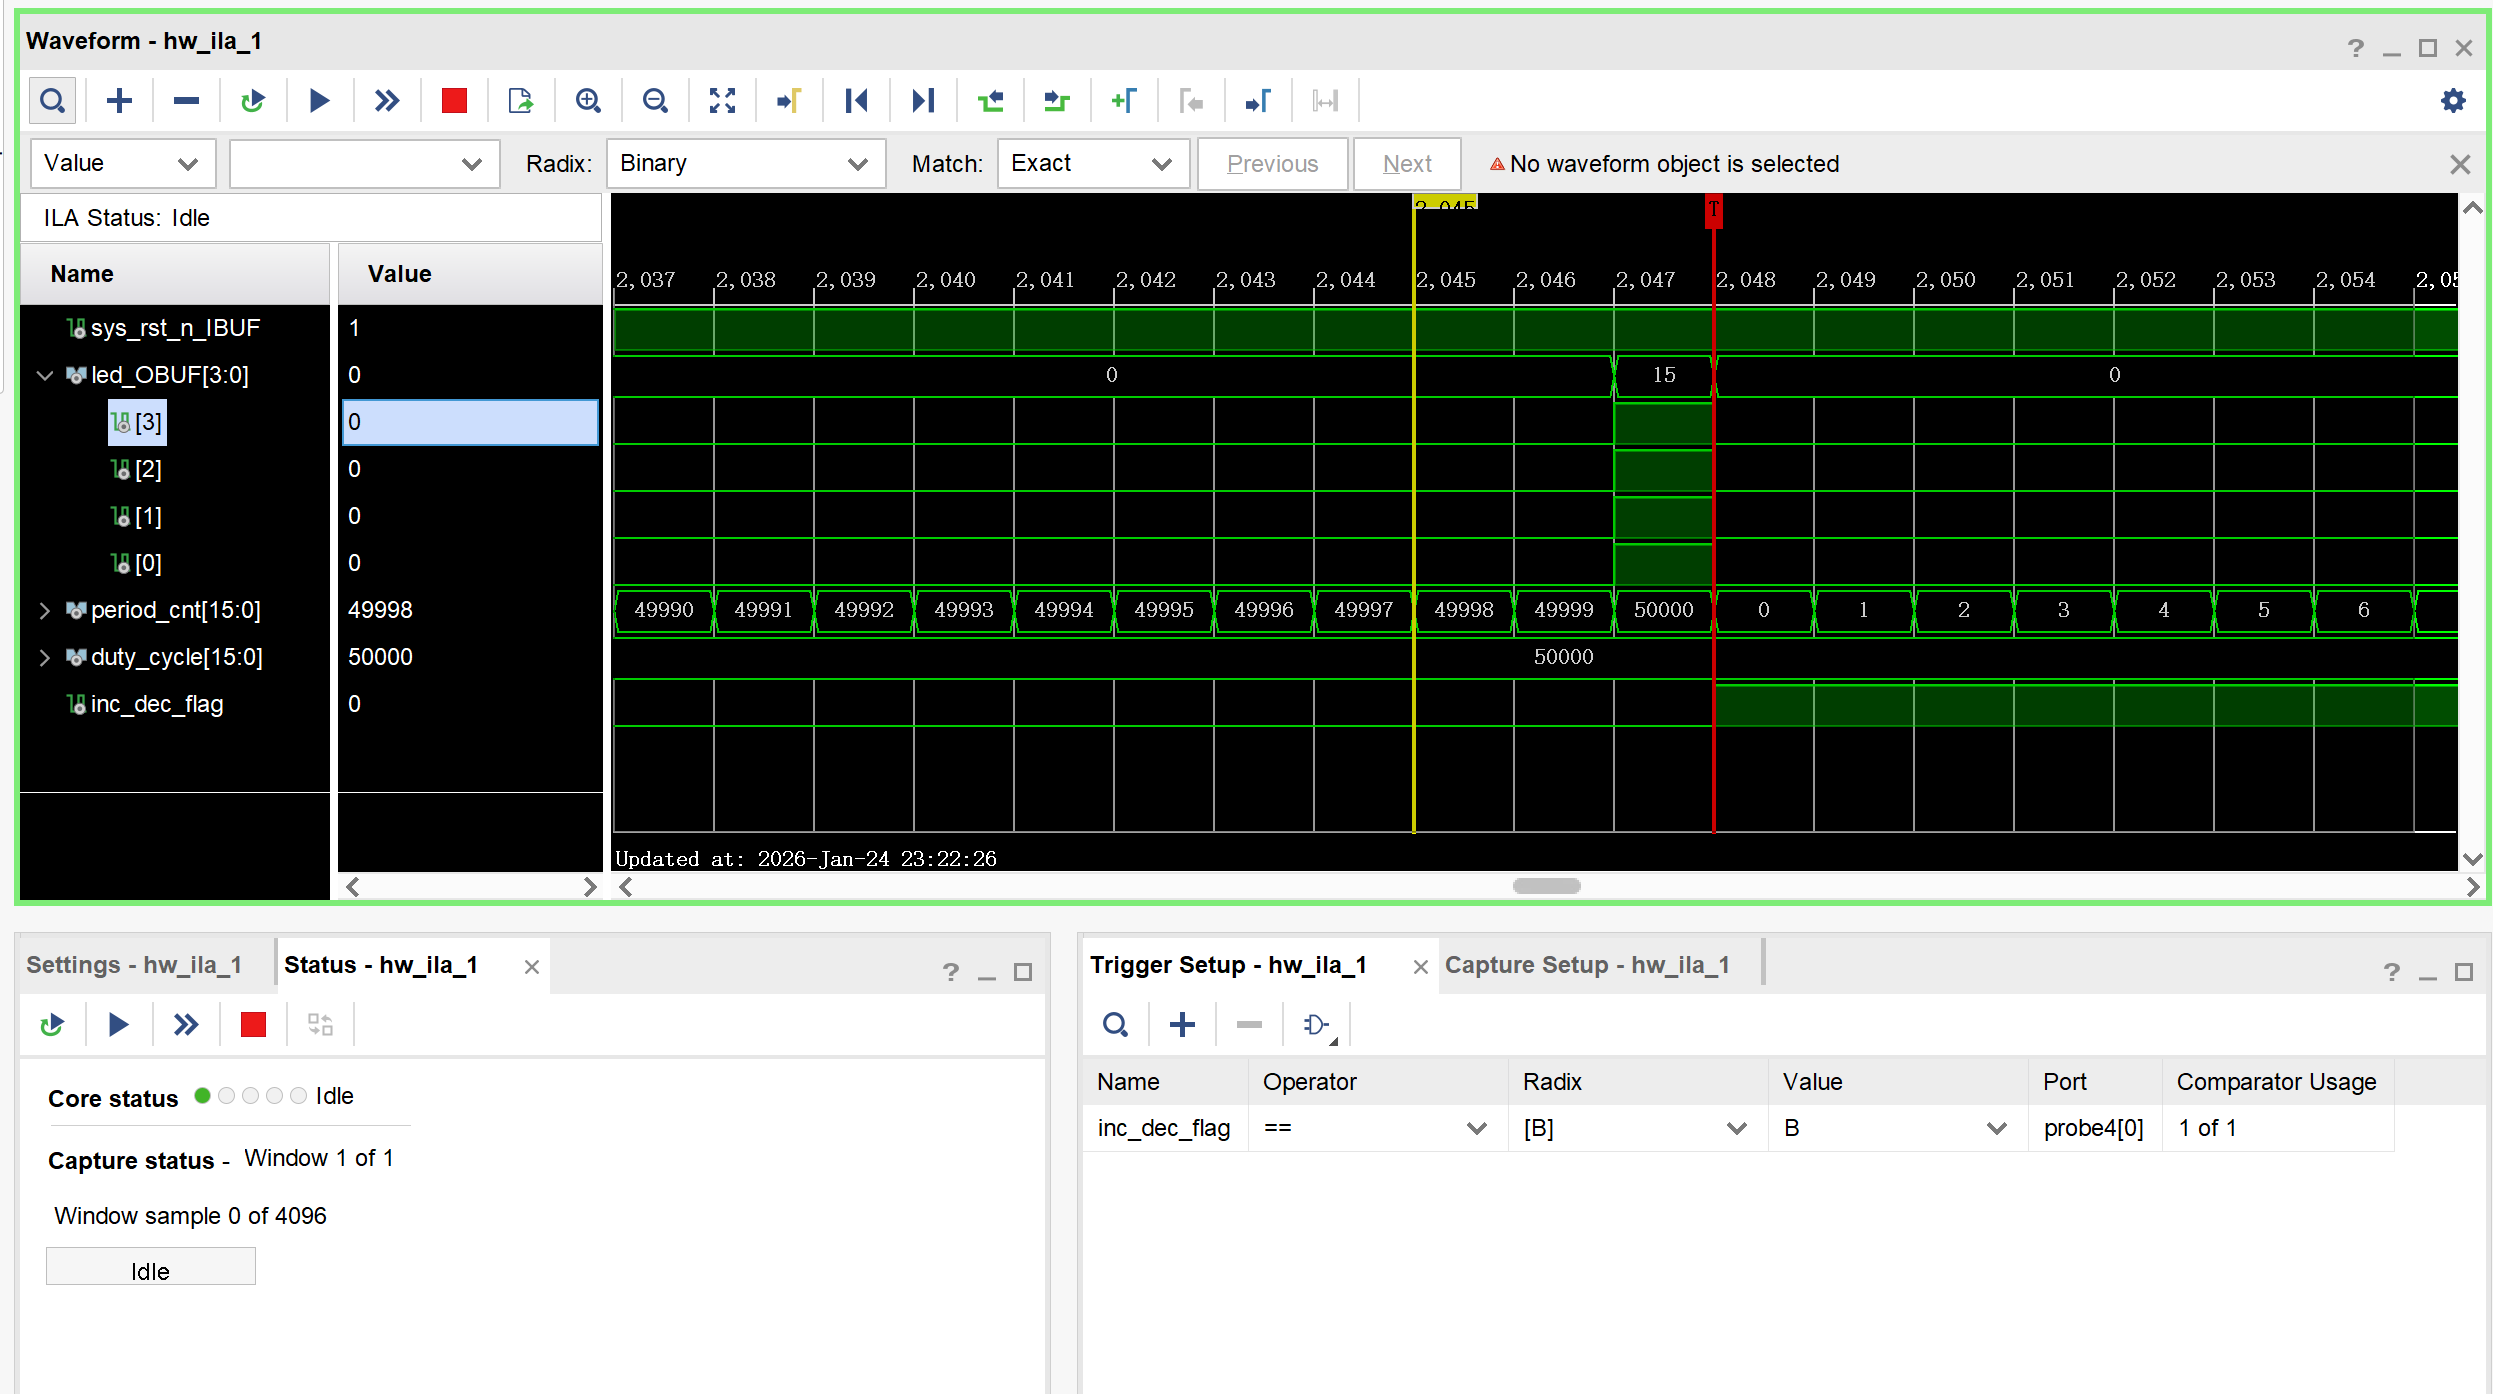Click the export ILA data icon
The image size is (2493, 1394).
click(x=520, y=101)
